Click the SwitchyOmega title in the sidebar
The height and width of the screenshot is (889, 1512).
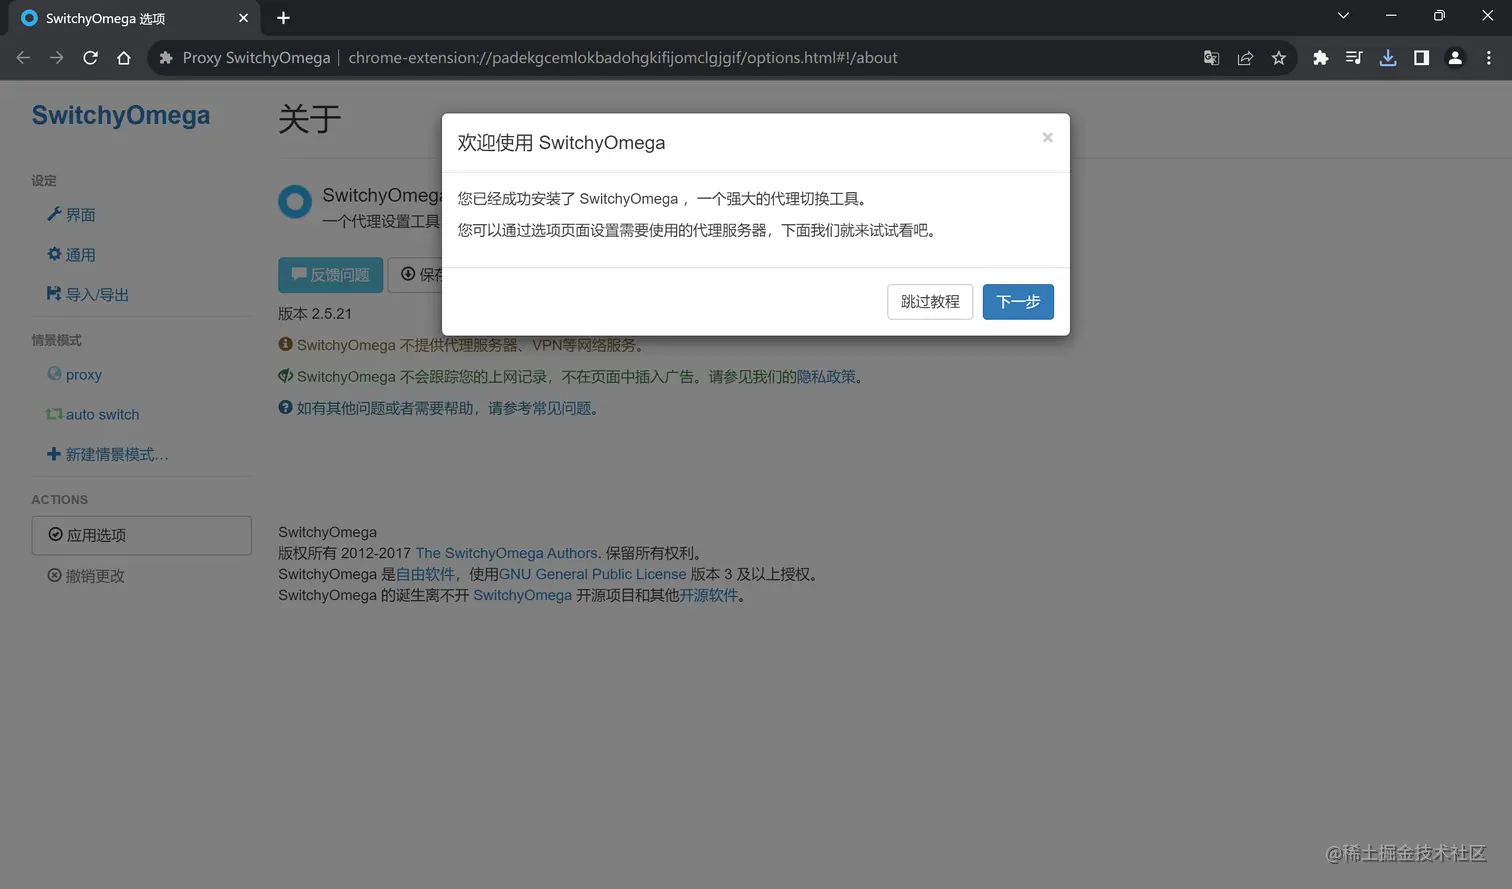(x=121, y=115)
